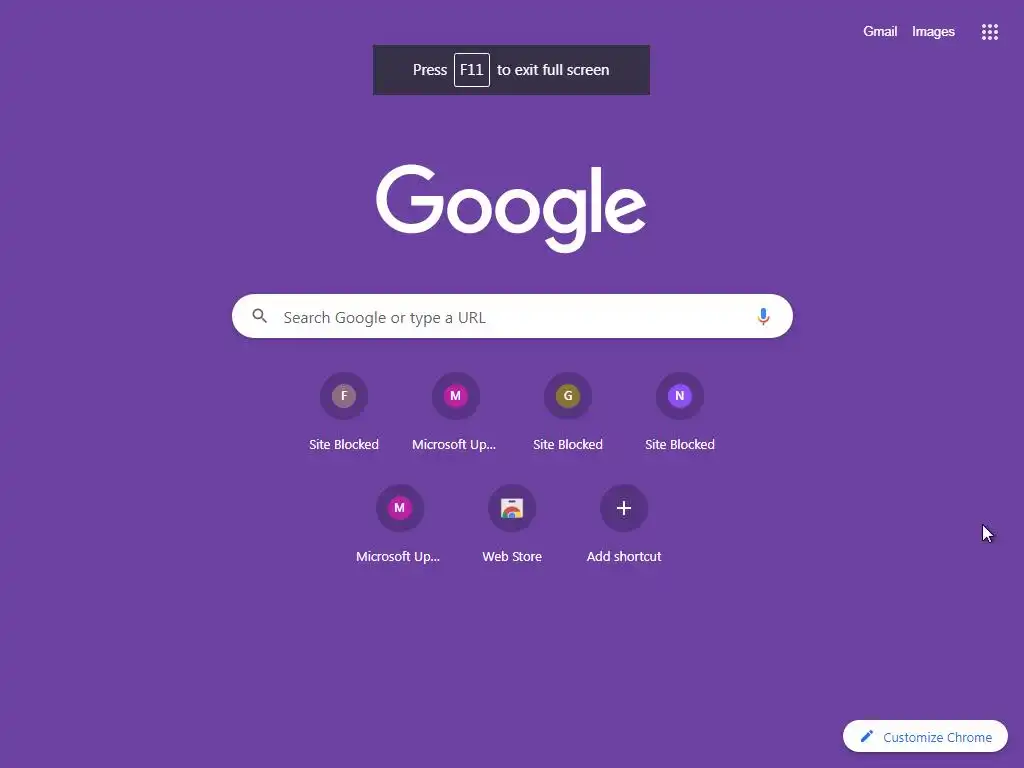Image resolution: width=1024 pixels, height=768 pixels.
Task: Open the 'F' Site Blocked shortcut icon
Action: pyautogui.click(x=344, y=396)
